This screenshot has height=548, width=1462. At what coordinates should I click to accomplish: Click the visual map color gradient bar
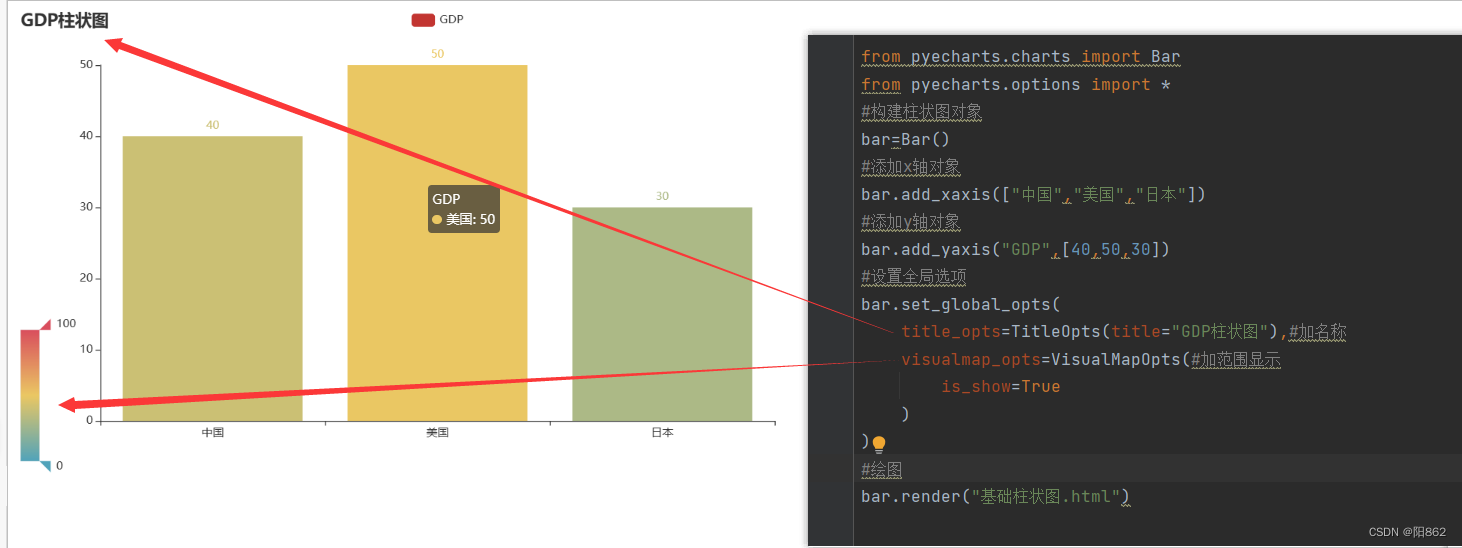29,395
